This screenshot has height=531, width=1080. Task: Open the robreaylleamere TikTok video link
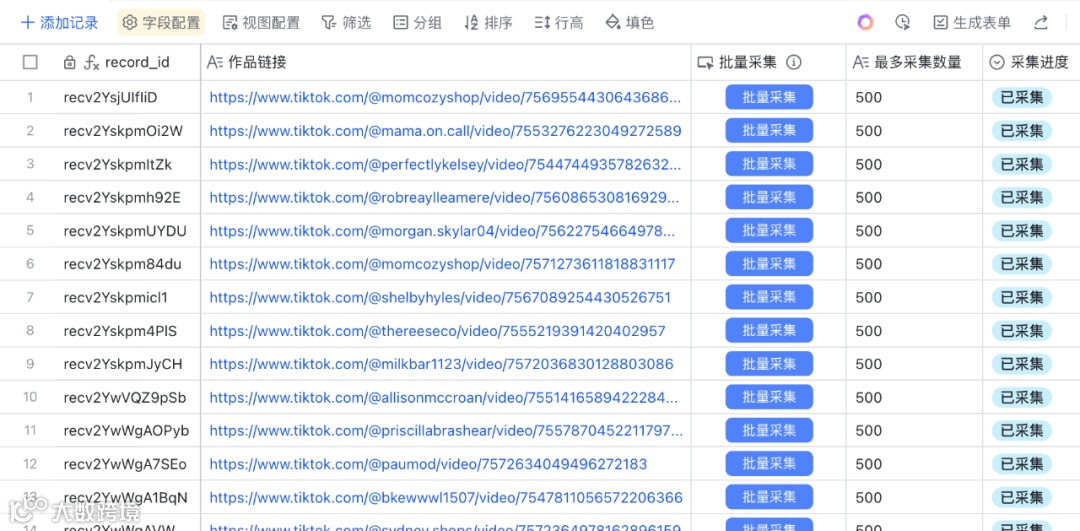444,198
